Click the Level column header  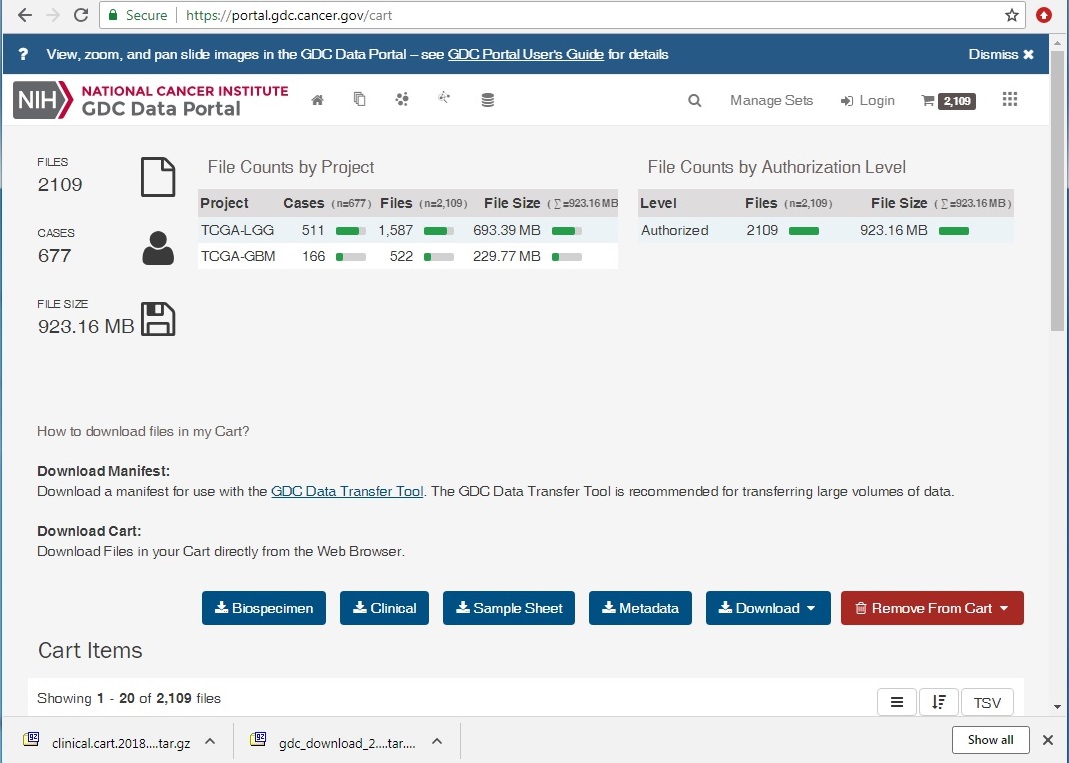(x=658, y=203)
